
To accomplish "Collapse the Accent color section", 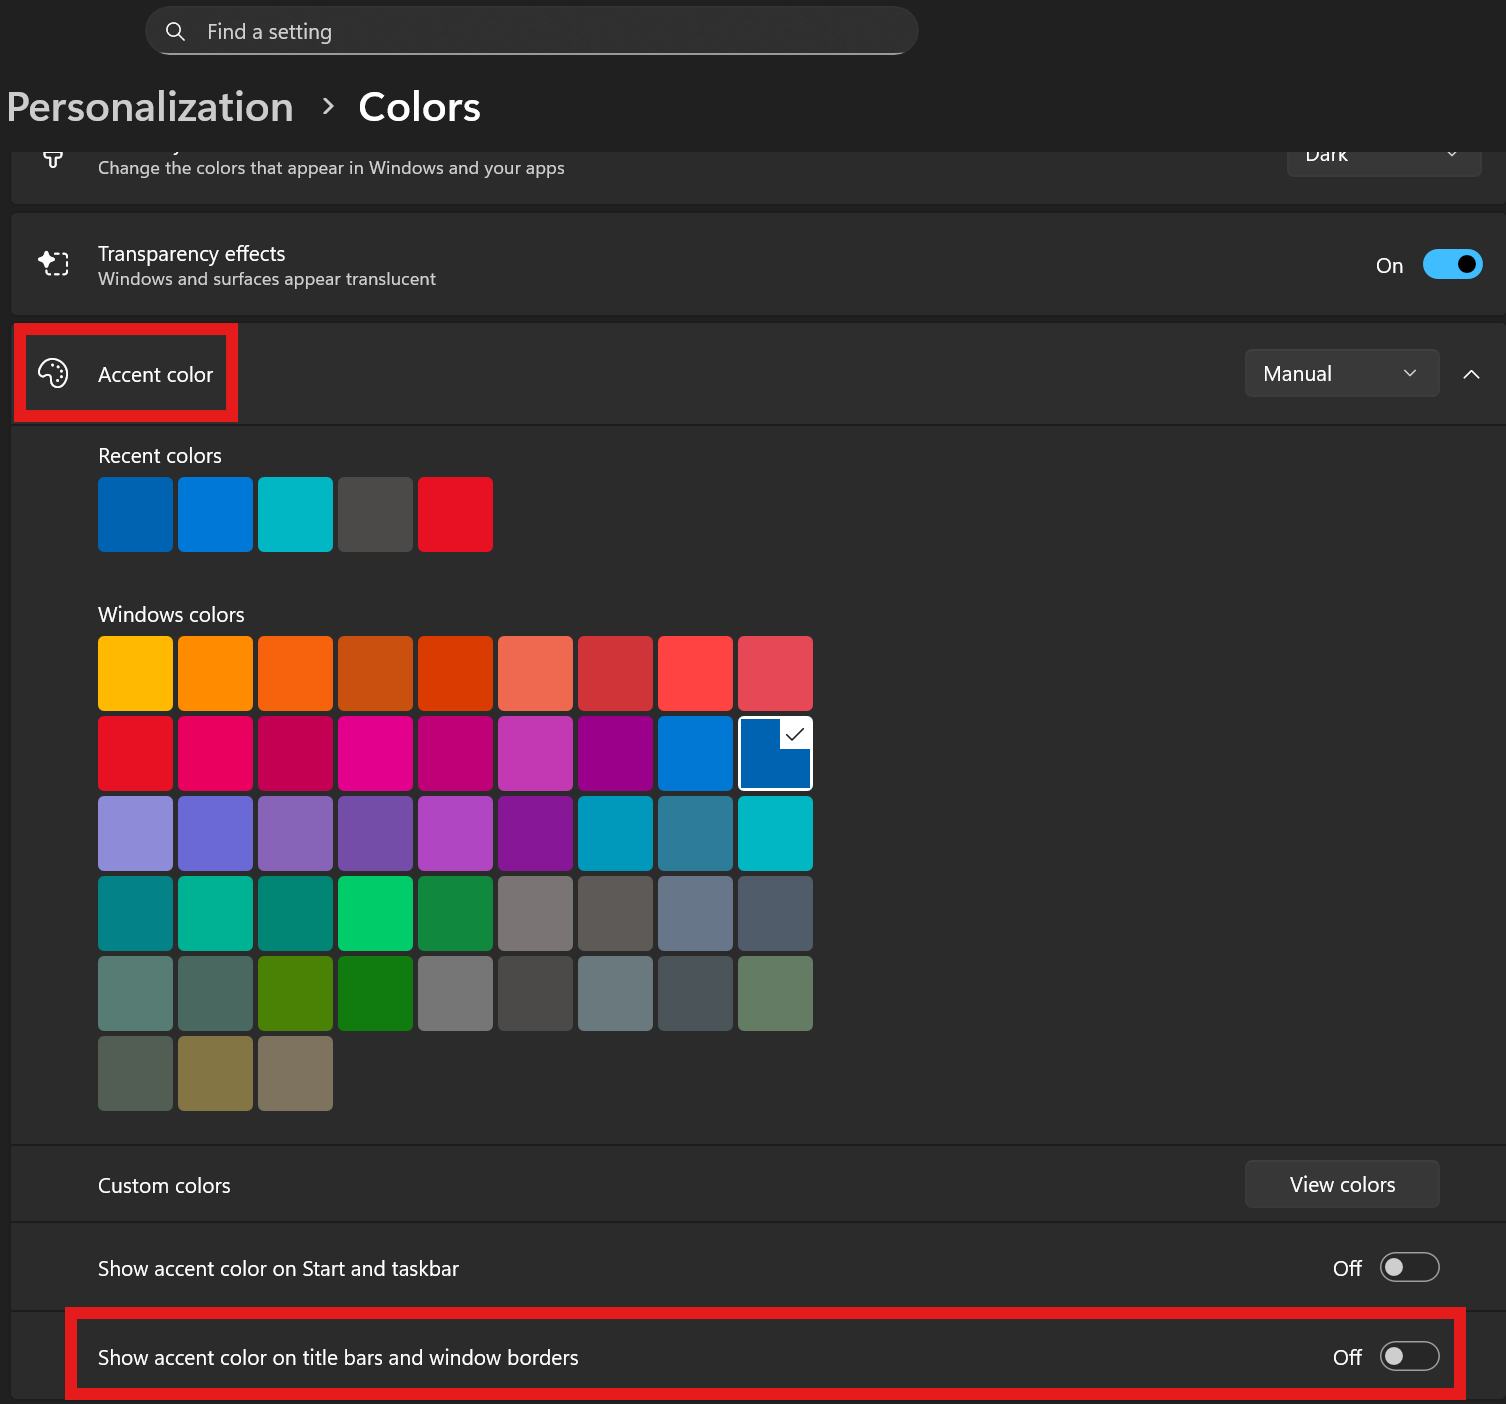I will [x=1471, y=374].
